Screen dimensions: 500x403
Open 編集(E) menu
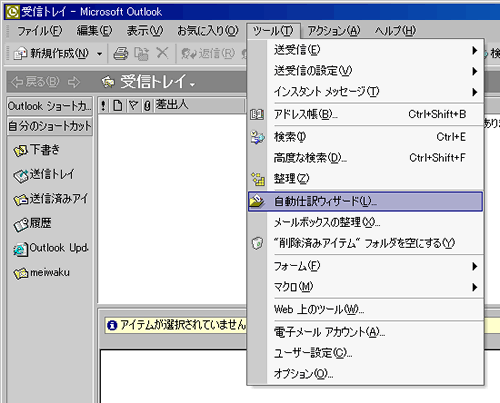pos(95,31)
